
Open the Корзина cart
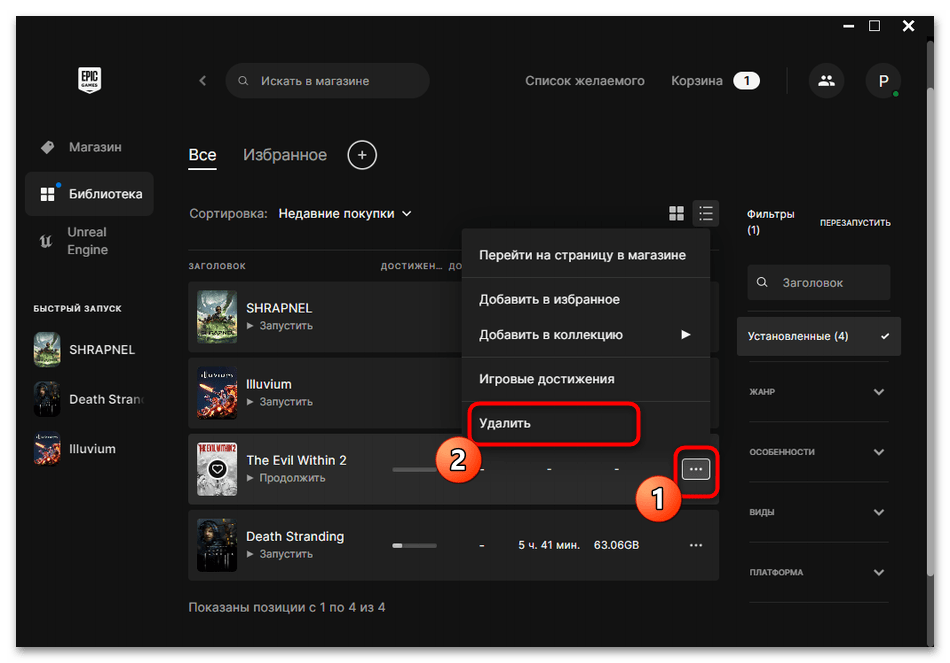tap(715, 81)
